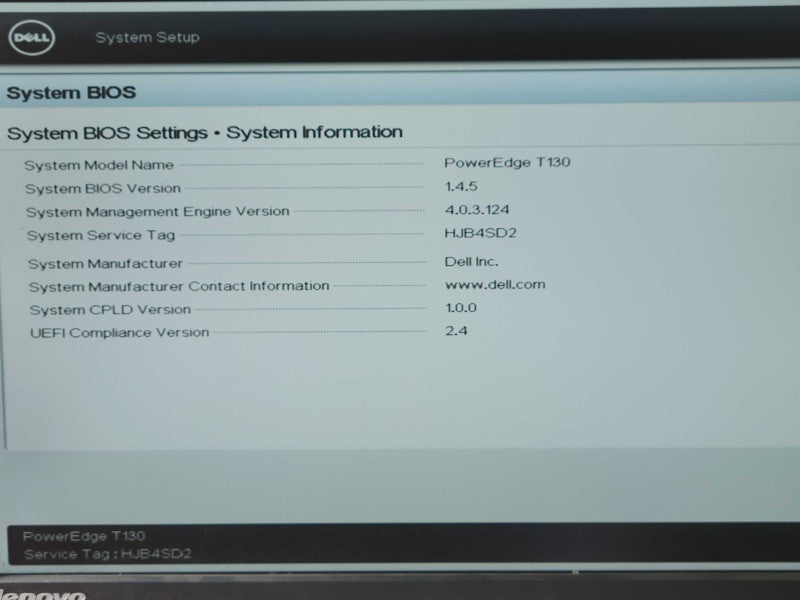Screen dimensions: 800x600
Task: Click the PowerEdge T130 model value
Action: pyautogui.click(x=507, y=162)
